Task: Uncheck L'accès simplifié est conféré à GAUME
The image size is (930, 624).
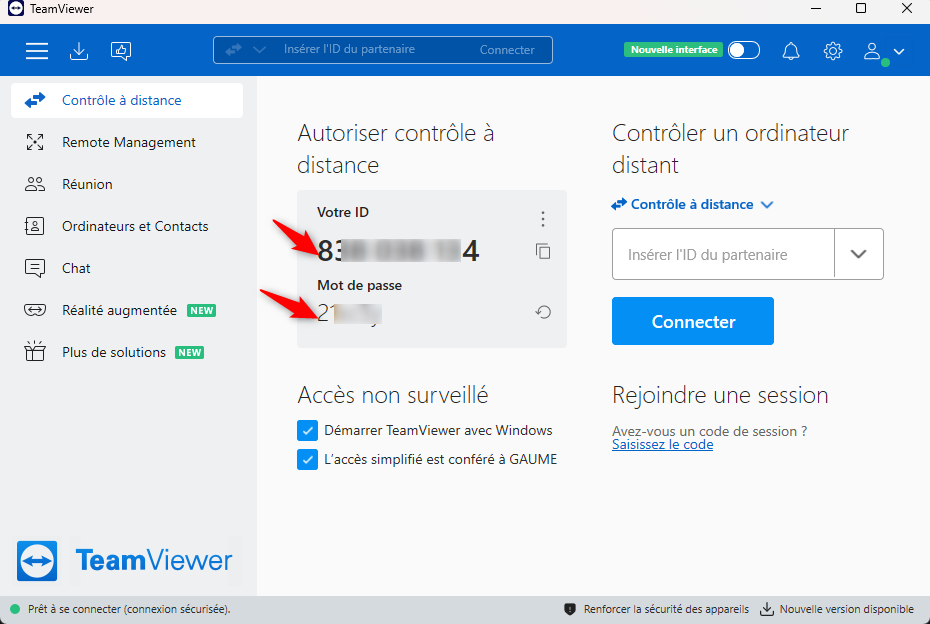Action: 308,460
